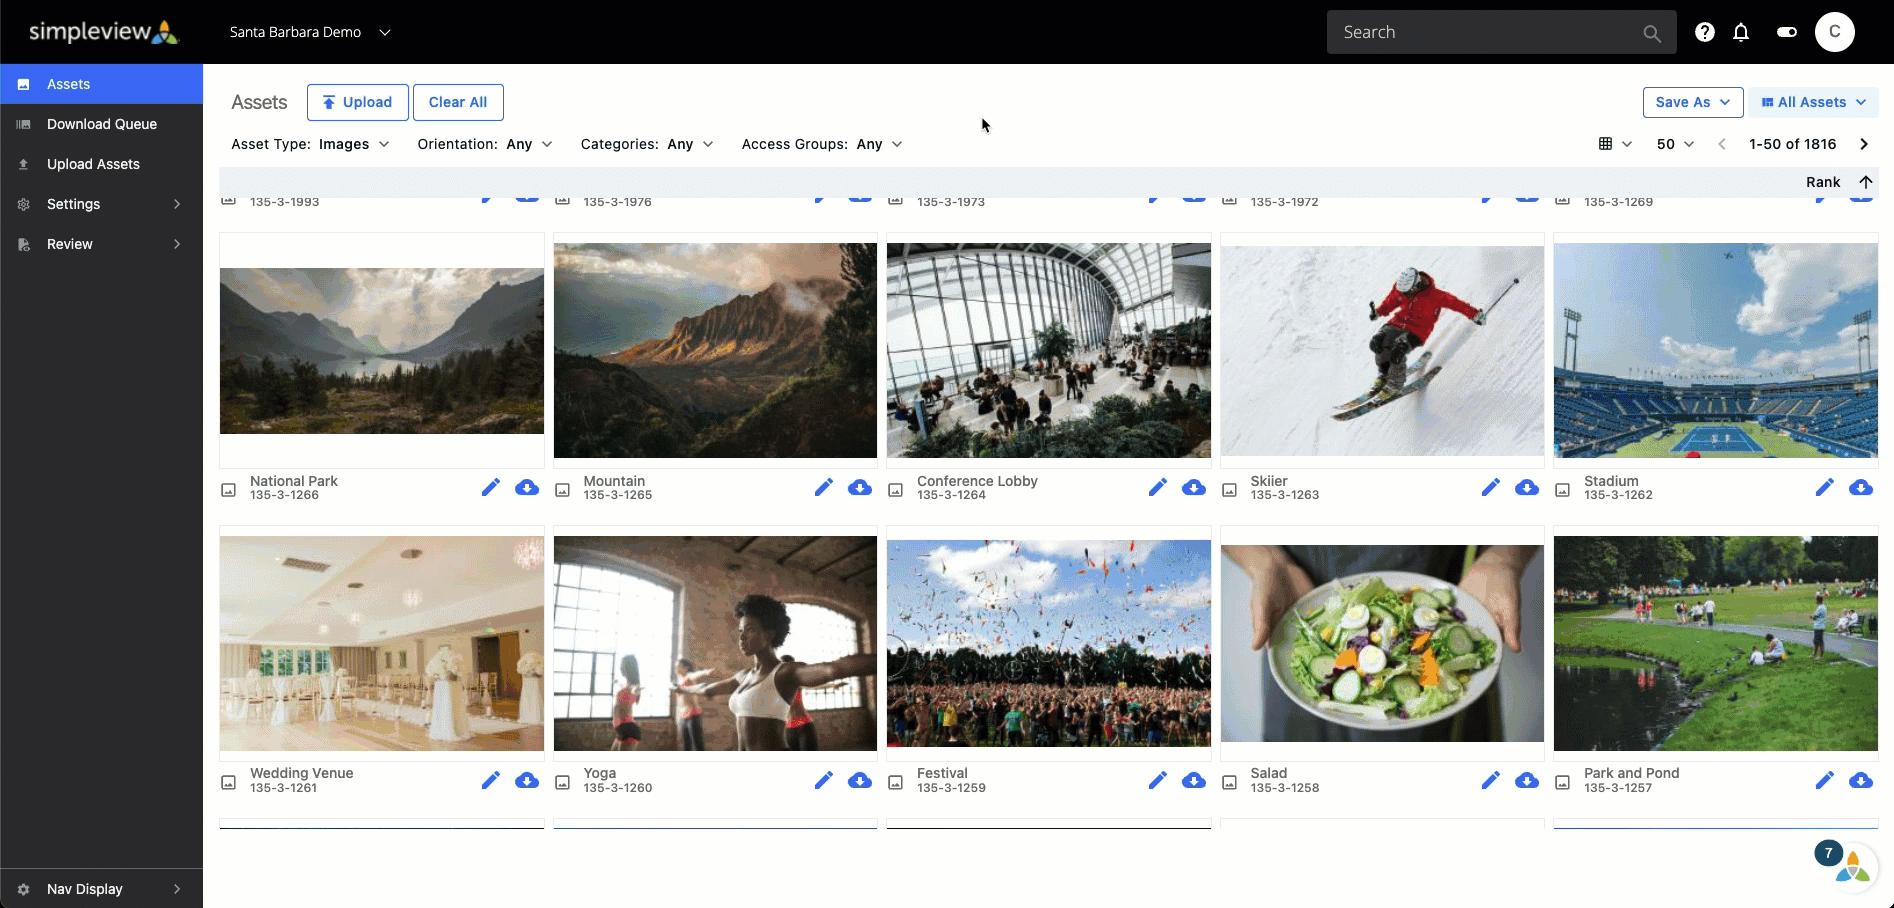Expand Nav Display at sidebar bottom
Screen dimensions: 1894x908
click(102, 889)
